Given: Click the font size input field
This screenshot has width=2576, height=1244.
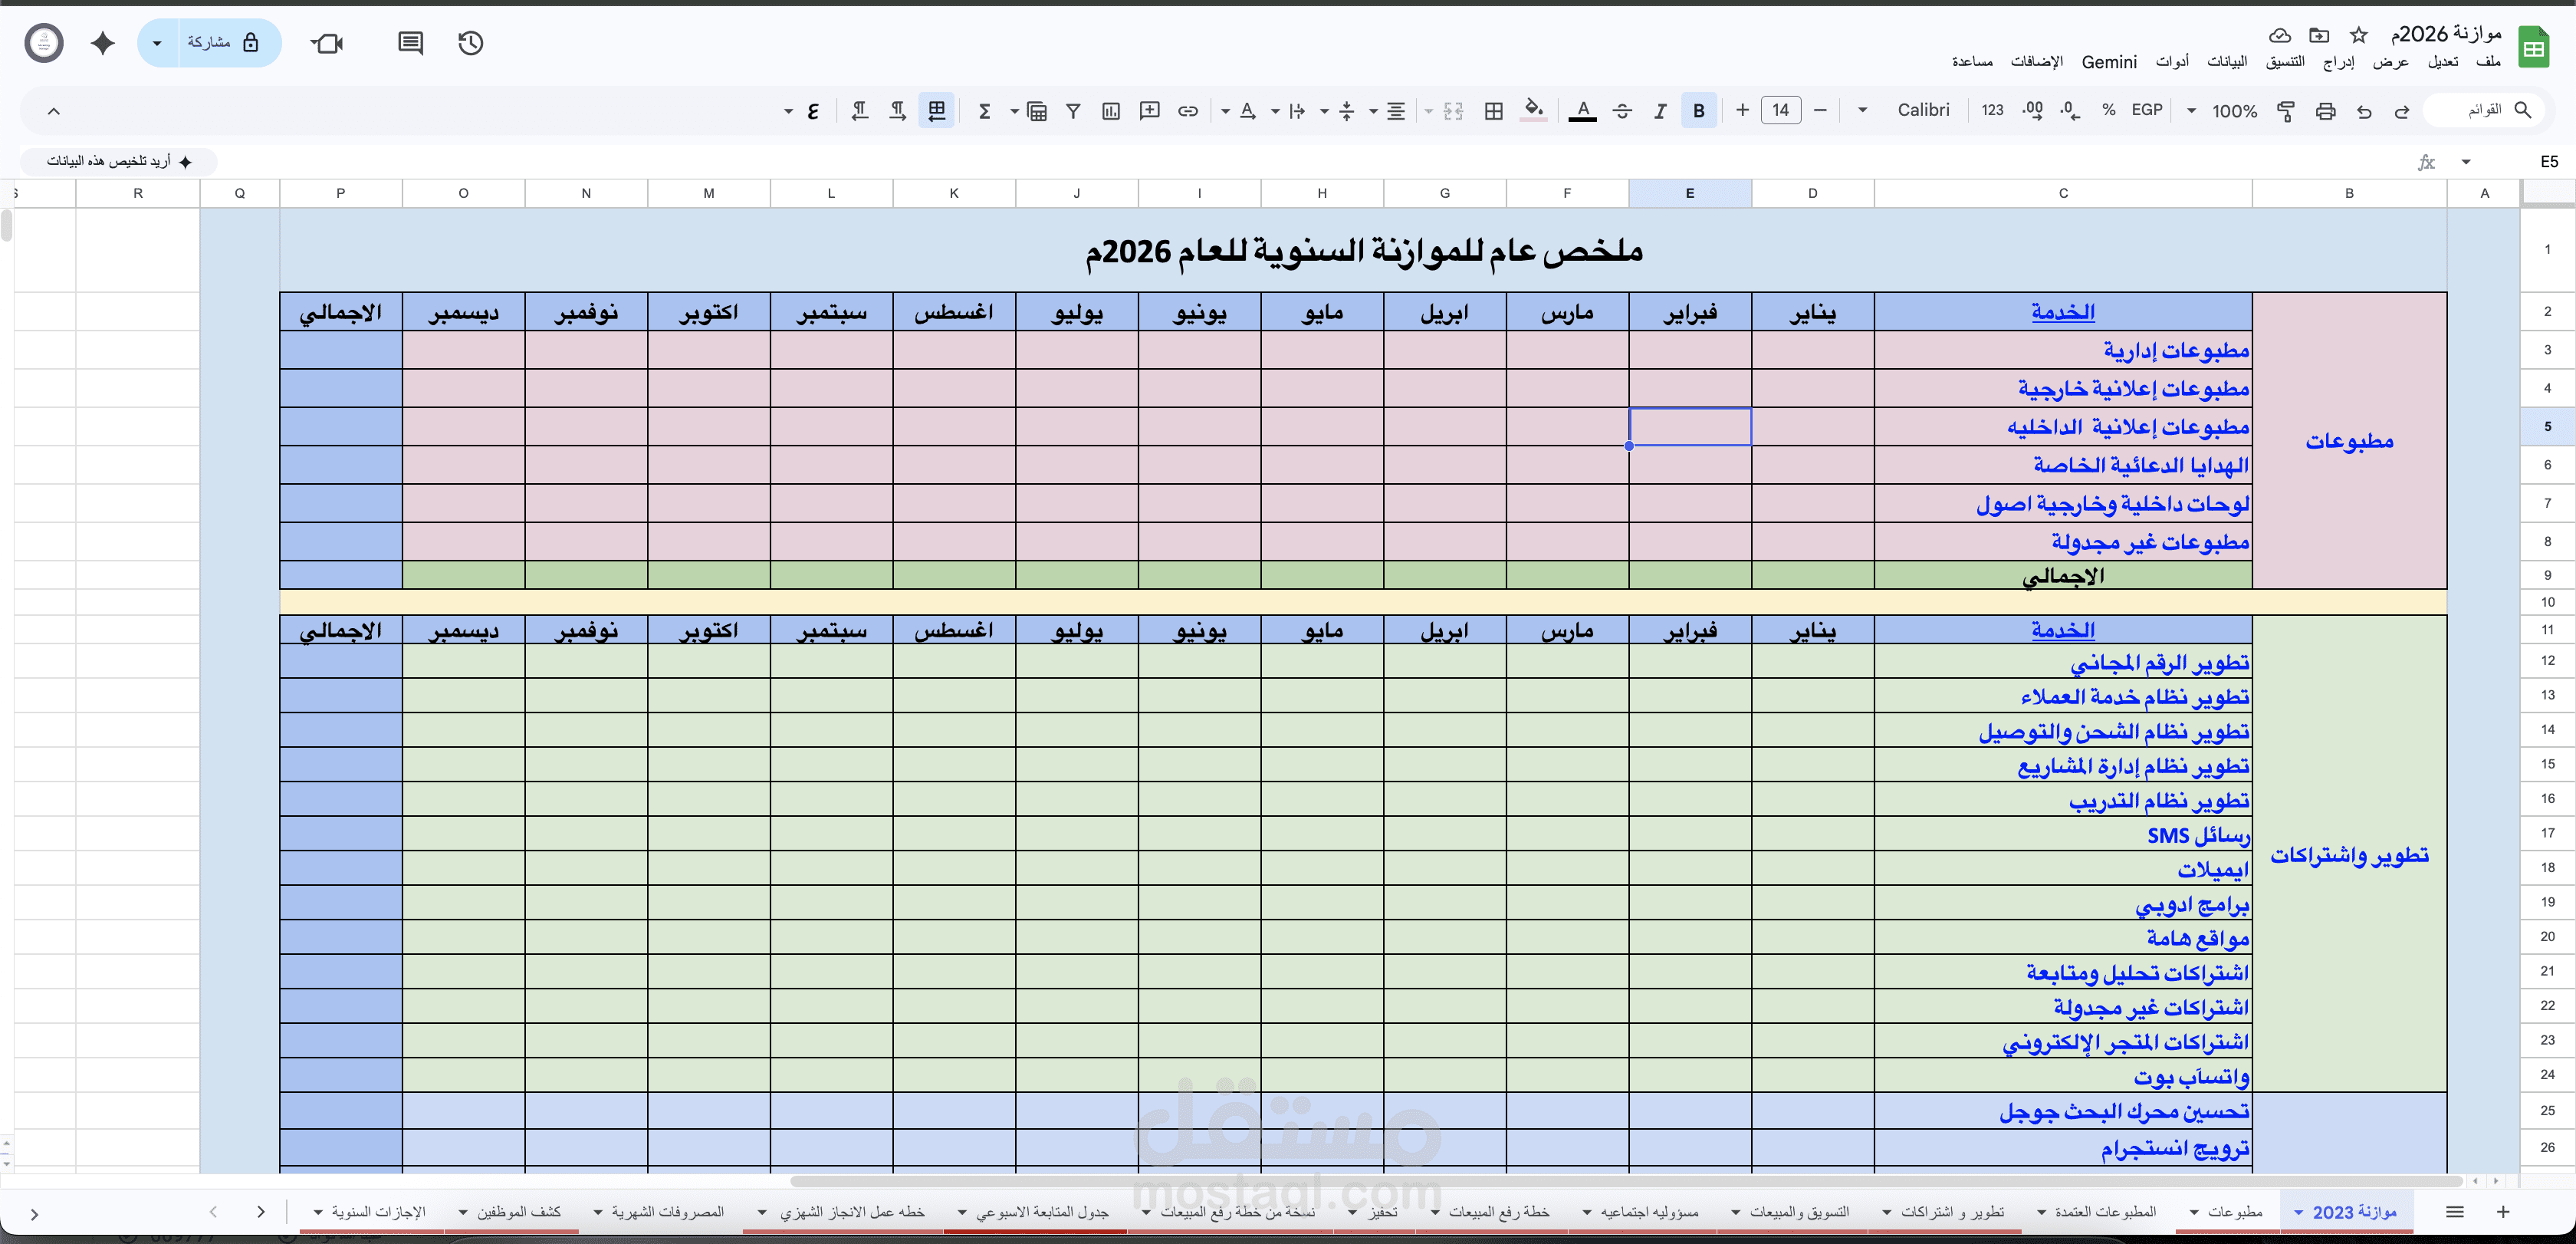Looking at the screenshot, I should (x=1780, y=110).
